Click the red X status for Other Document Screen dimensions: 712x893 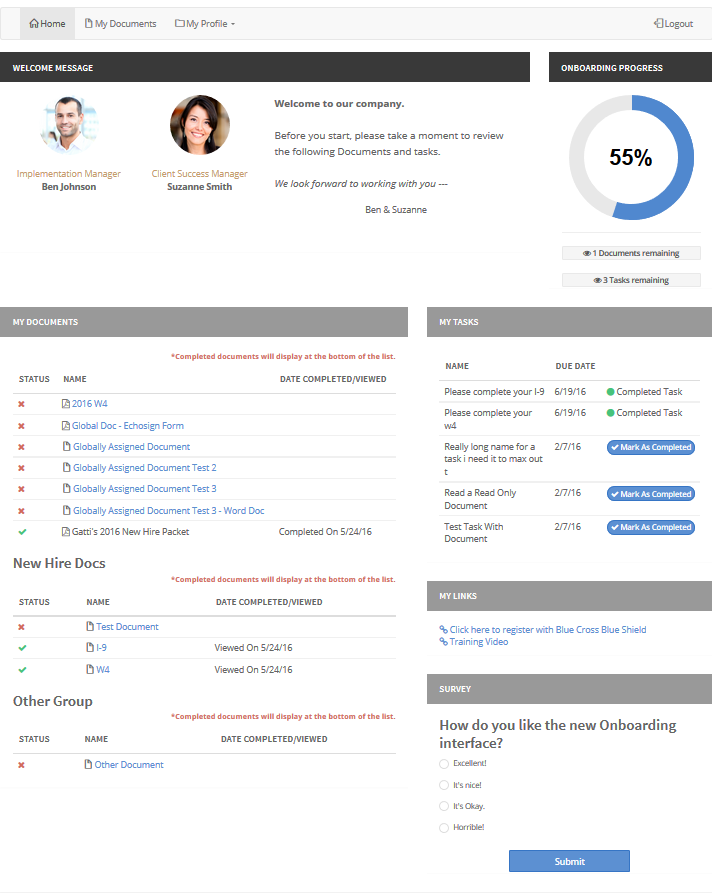22,765
